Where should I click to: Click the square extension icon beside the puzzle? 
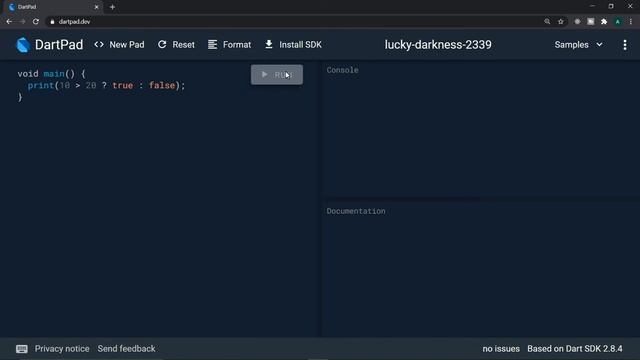(591, 22)
